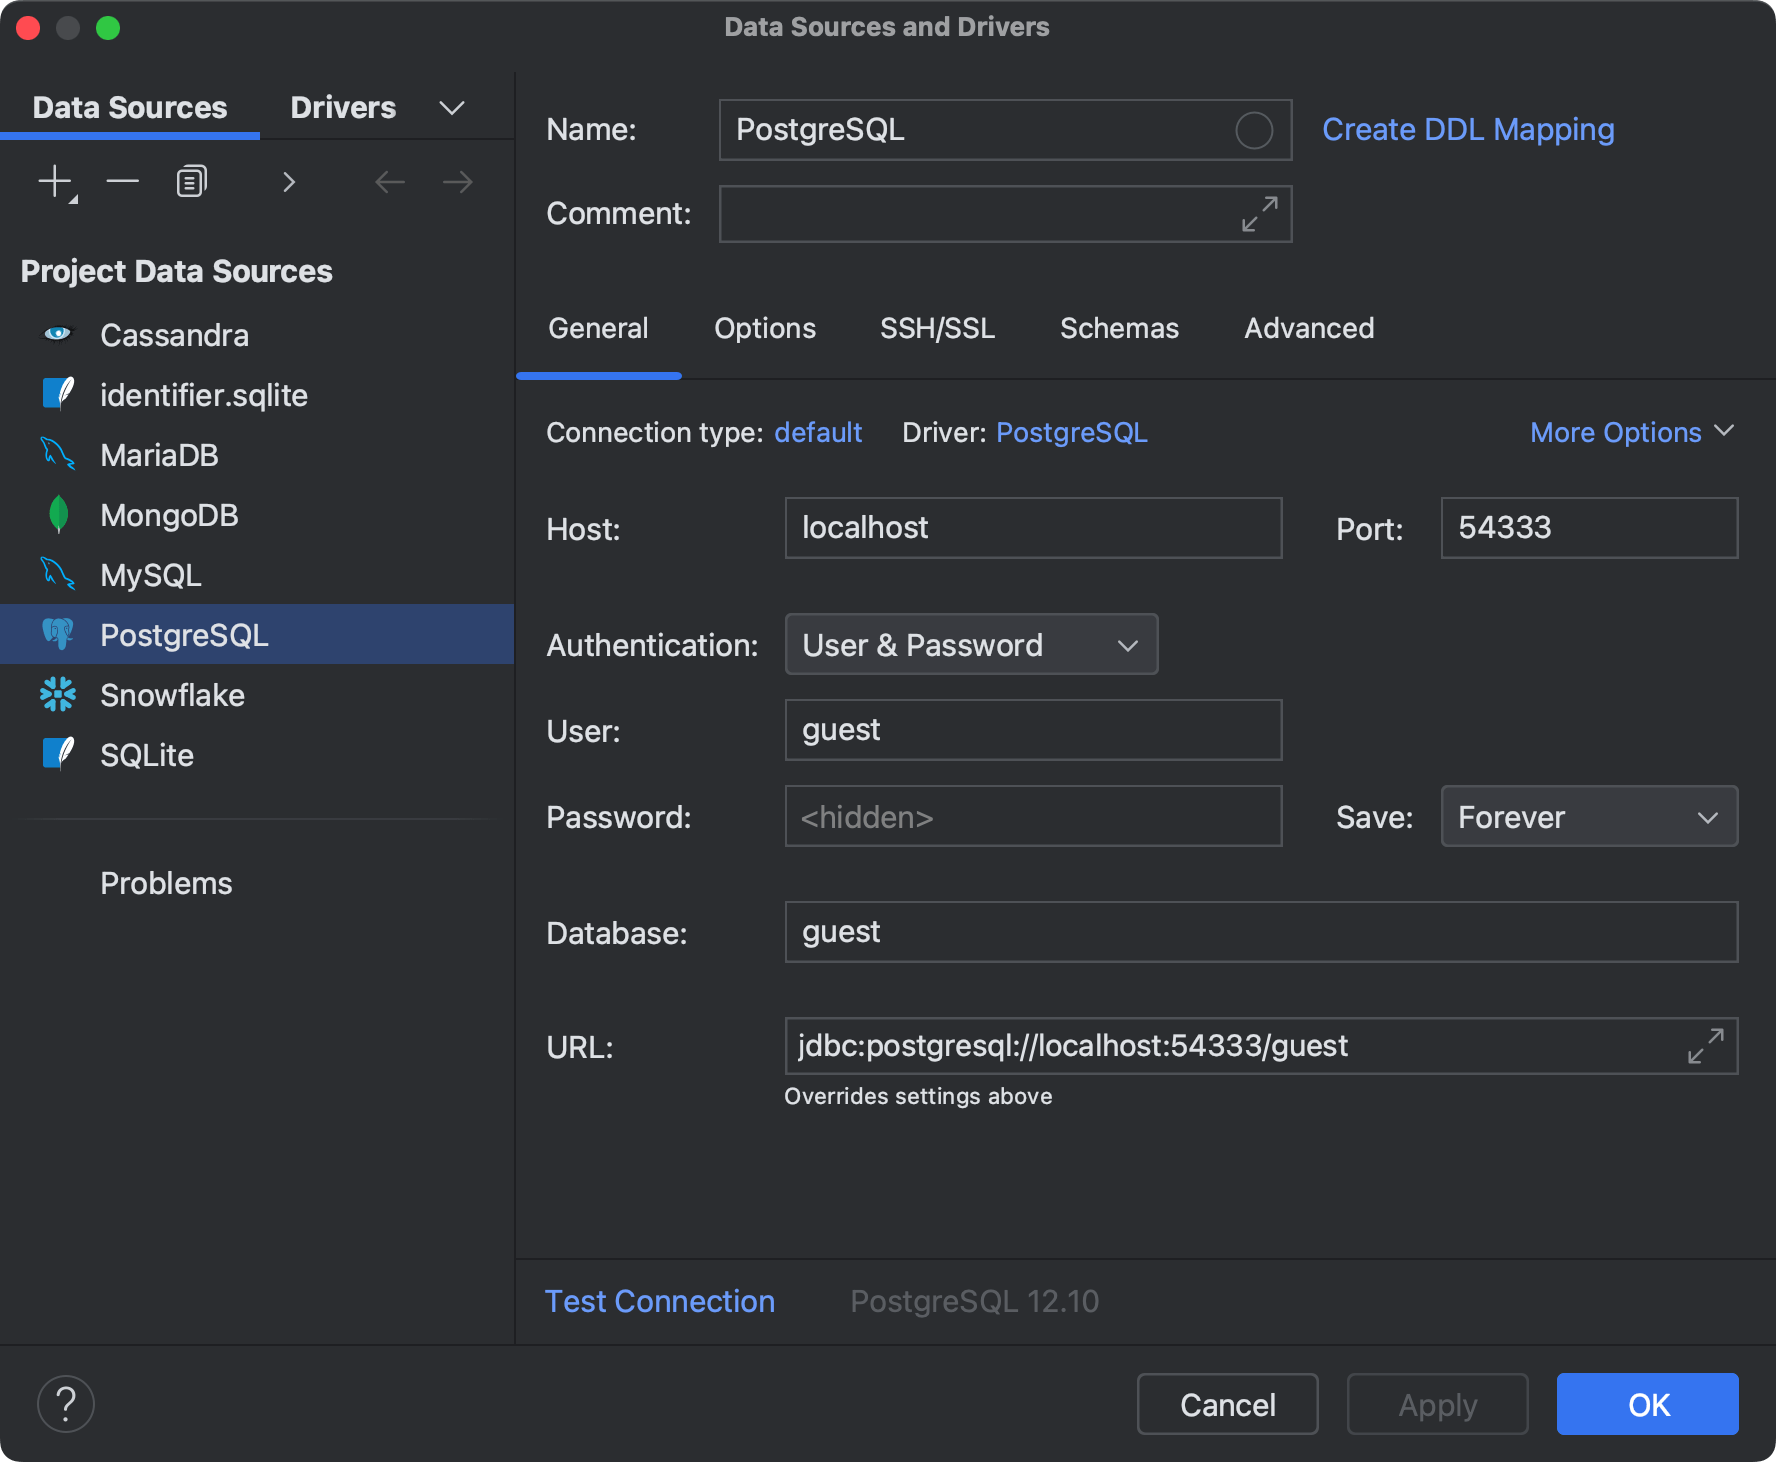Set a data source color via the circle
The image size is (1776, 1462).
1253,130
